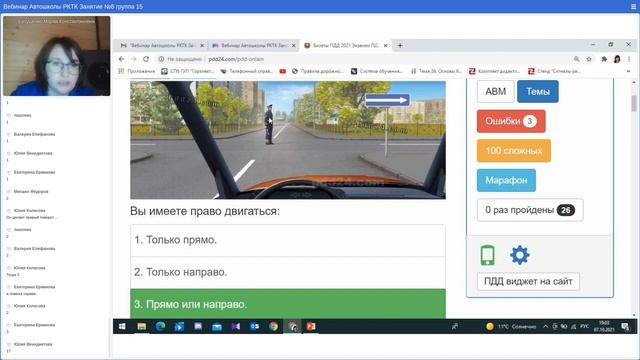Open Visual Studio from the taskbar

point(236,327)
